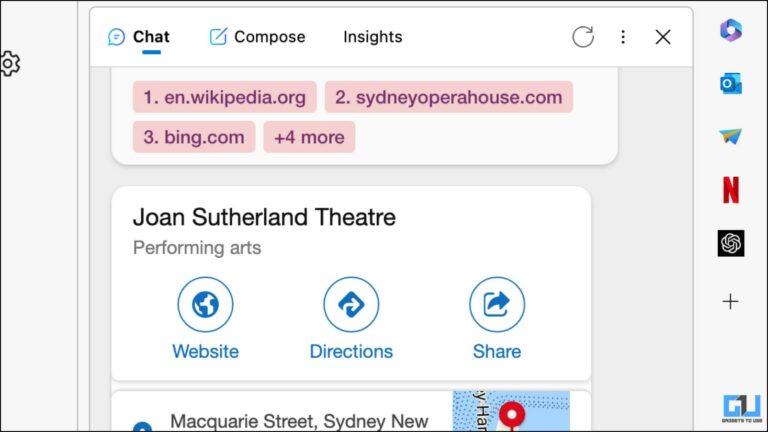Open the Insights tab

point(372,37)
